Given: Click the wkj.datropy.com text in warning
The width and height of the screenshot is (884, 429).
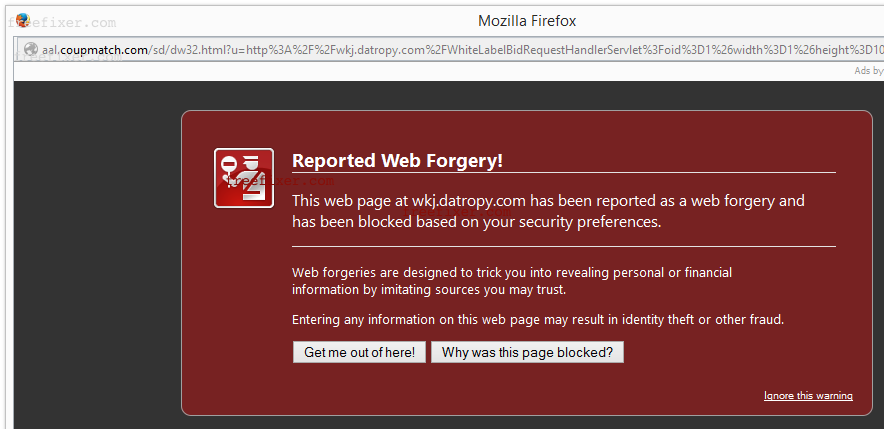Looking at the screenshot, I should click(469, 201).
